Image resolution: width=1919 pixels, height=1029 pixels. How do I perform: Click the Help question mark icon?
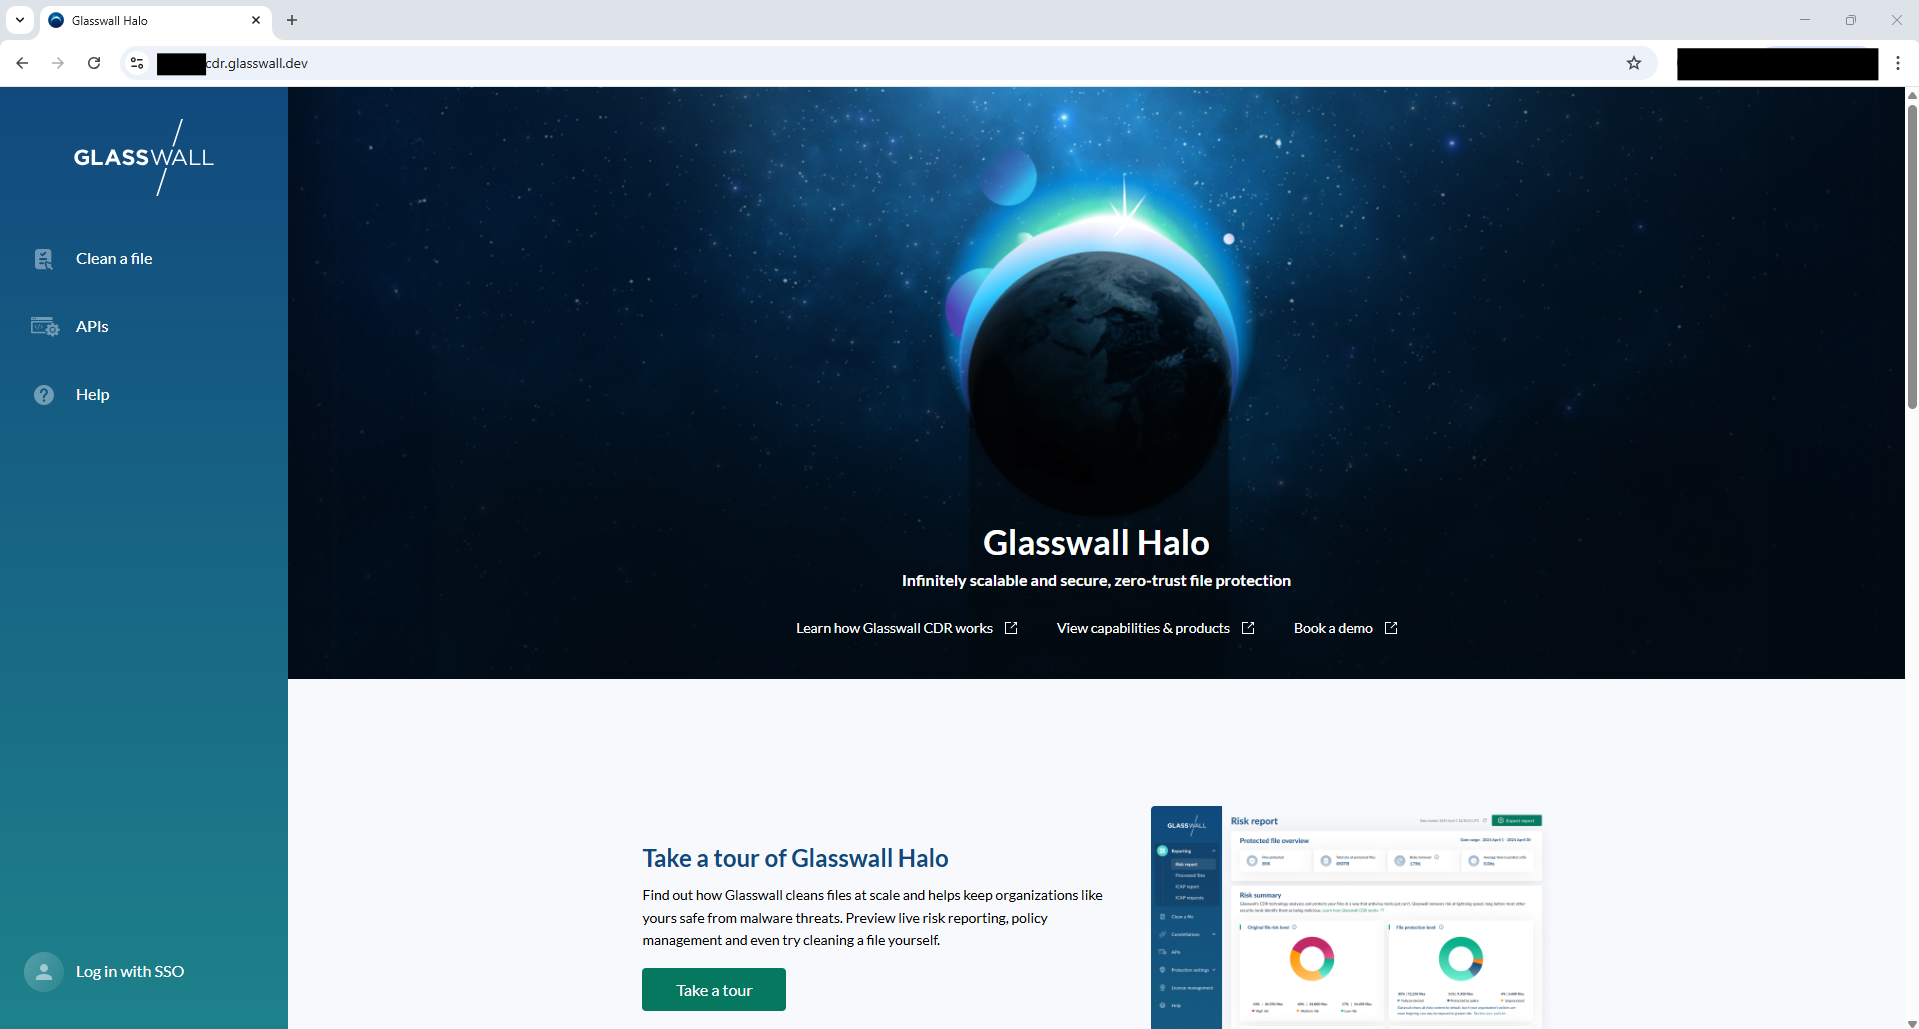pyautogui.click(x=44, y=395)
